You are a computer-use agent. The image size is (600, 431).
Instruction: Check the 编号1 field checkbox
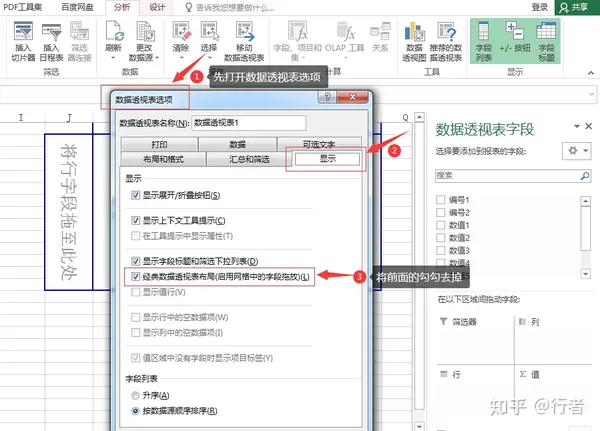tap(440, 200)
